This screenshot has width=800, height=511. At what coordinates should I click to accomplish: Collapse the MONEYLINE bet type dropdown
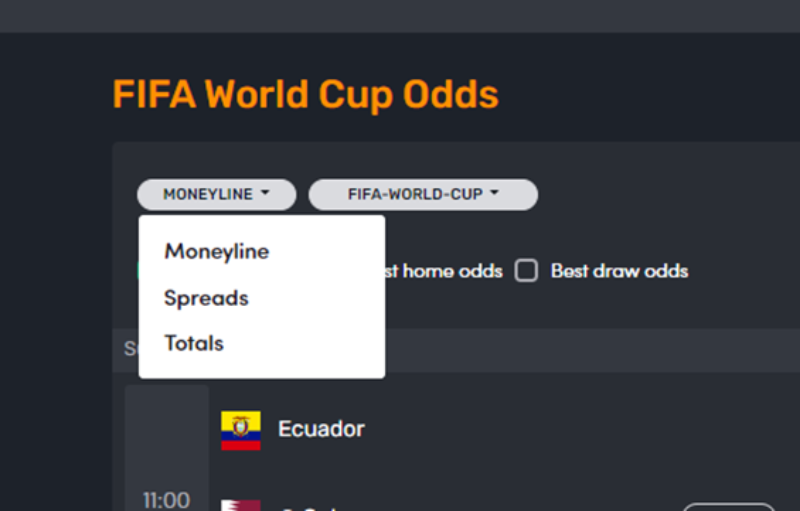pos(217,194)
